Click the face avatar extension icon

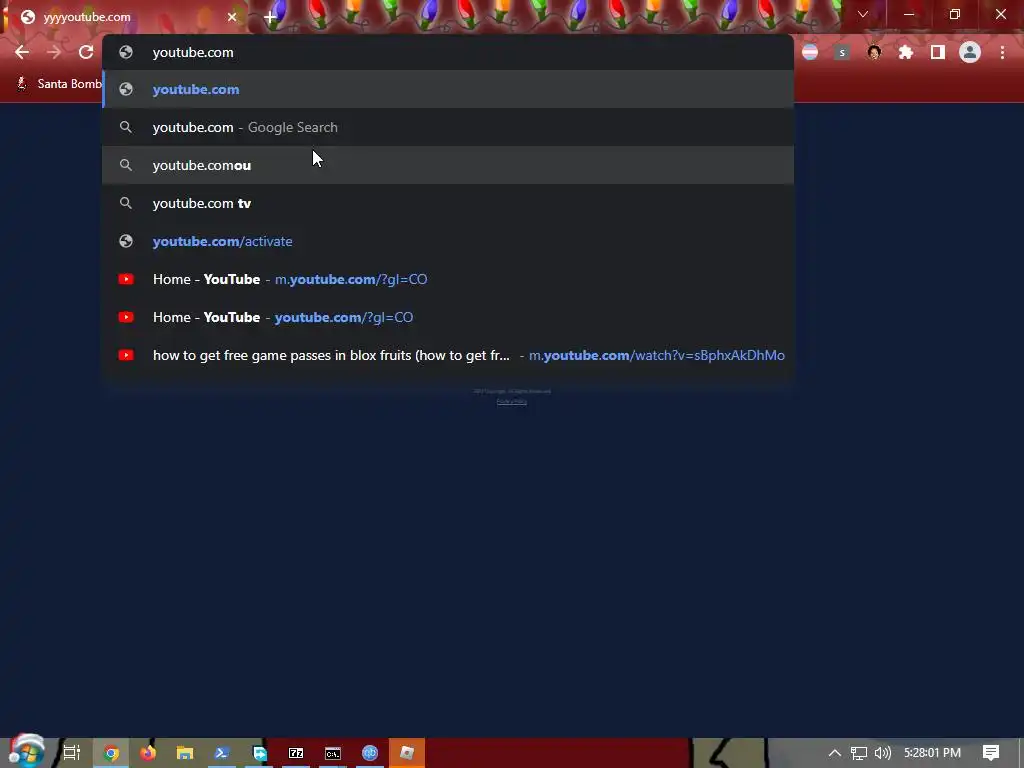coord(874,52)
